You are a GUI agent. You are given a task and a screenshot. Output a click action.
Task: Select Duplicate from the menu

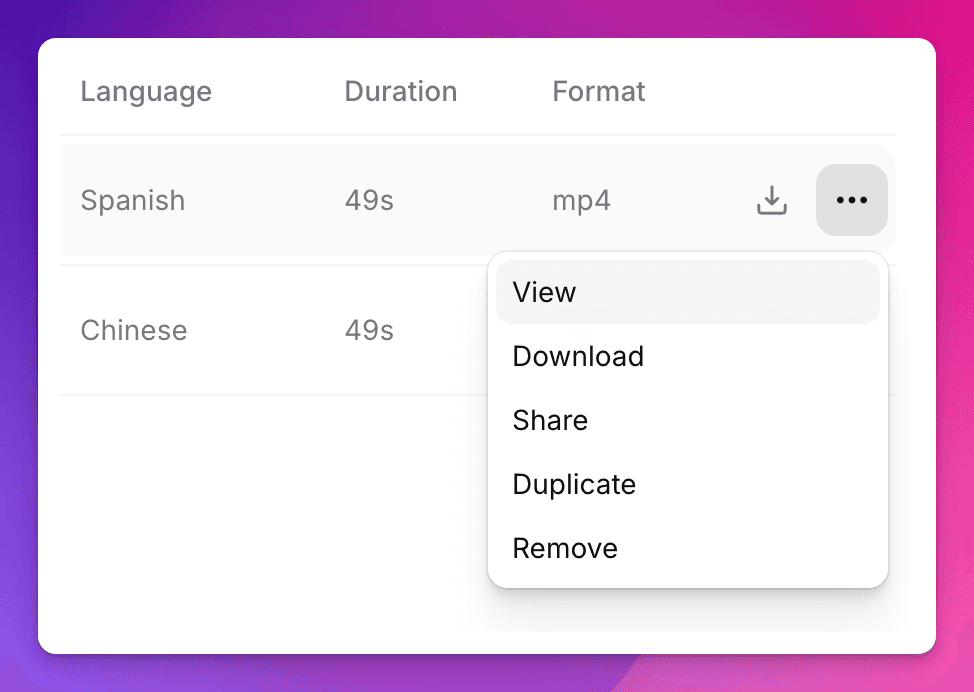pyautogui.click(x=688, y=484)
